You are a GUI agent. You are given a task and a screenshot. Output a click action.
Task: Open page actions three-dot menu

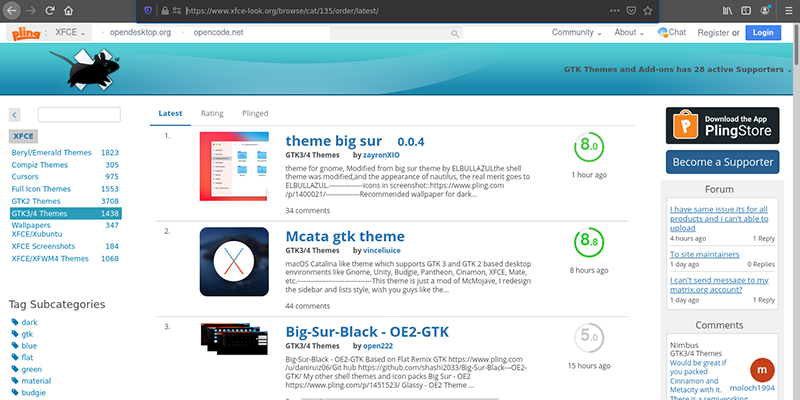615,11
